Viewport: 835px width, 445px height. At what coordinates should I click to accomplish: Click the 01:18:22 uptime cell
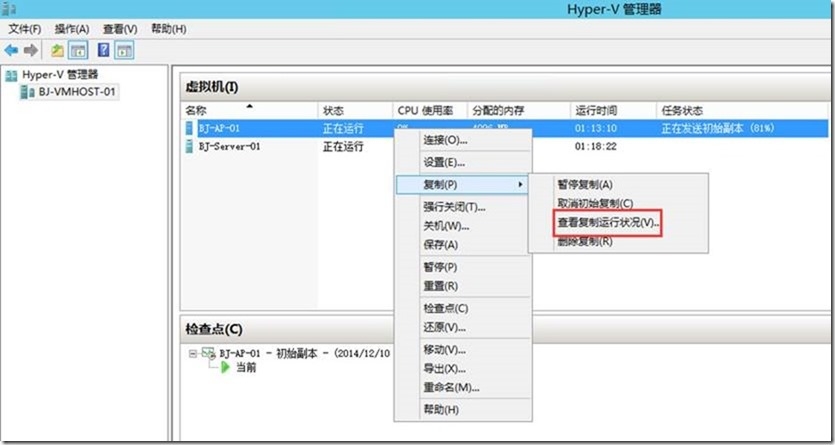[595, 146]
